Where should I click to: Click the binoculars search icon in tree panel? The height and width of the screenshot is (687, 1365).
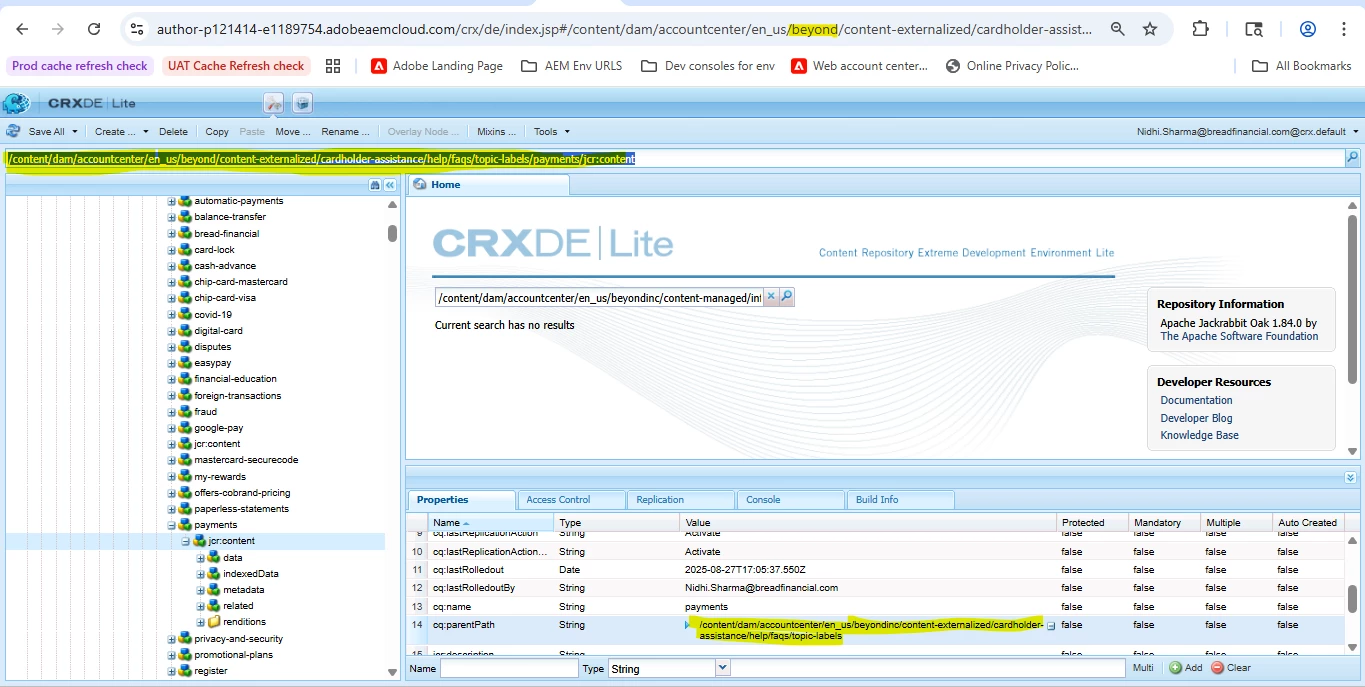tap(375, 185)
